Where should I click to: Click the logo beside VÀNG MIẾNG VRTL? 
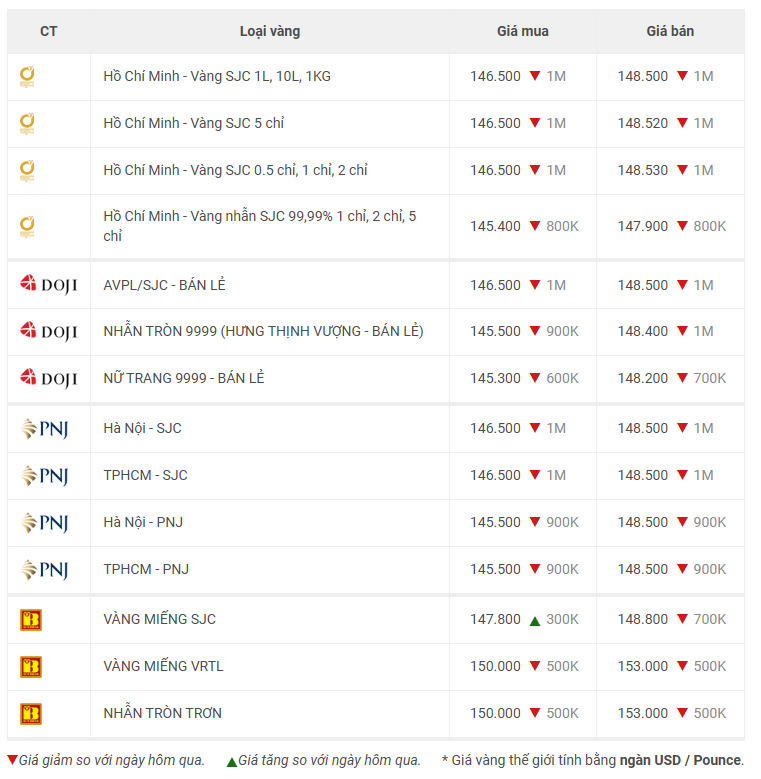[31, 667]
